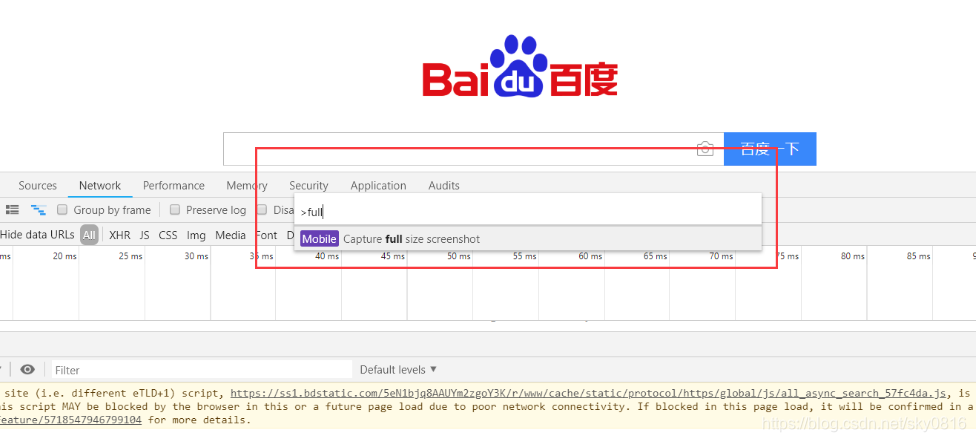Open the Performance tab
Image resolution: width=976 pixels, height=442 pixels.
pos(174,186)
